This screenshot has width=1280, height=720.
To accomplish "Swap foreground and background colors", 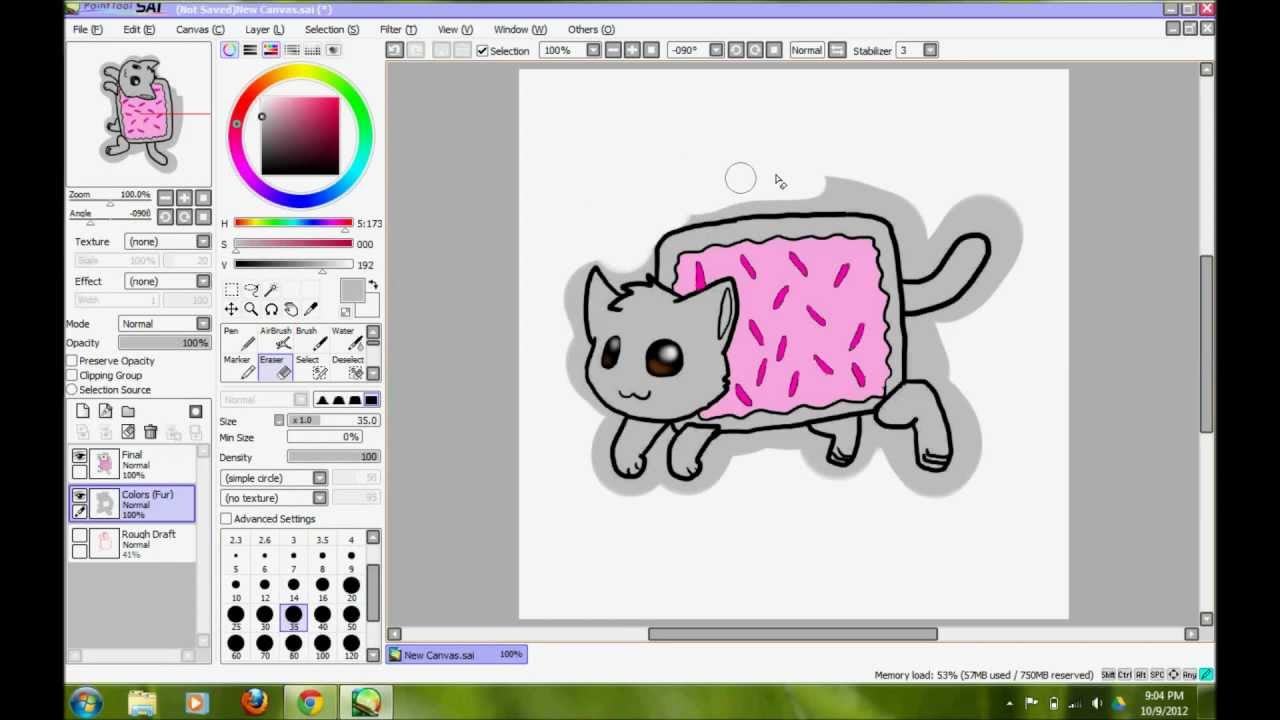I will tap(373, 286).
